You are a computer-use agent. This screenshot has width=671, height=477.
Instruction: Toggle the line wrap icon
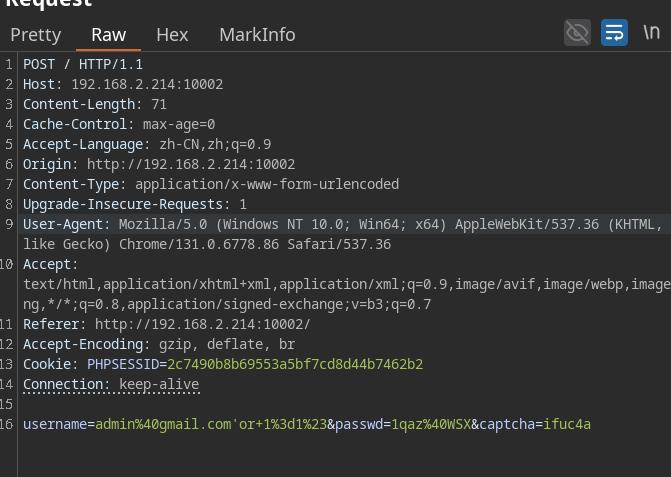point(614,33)
